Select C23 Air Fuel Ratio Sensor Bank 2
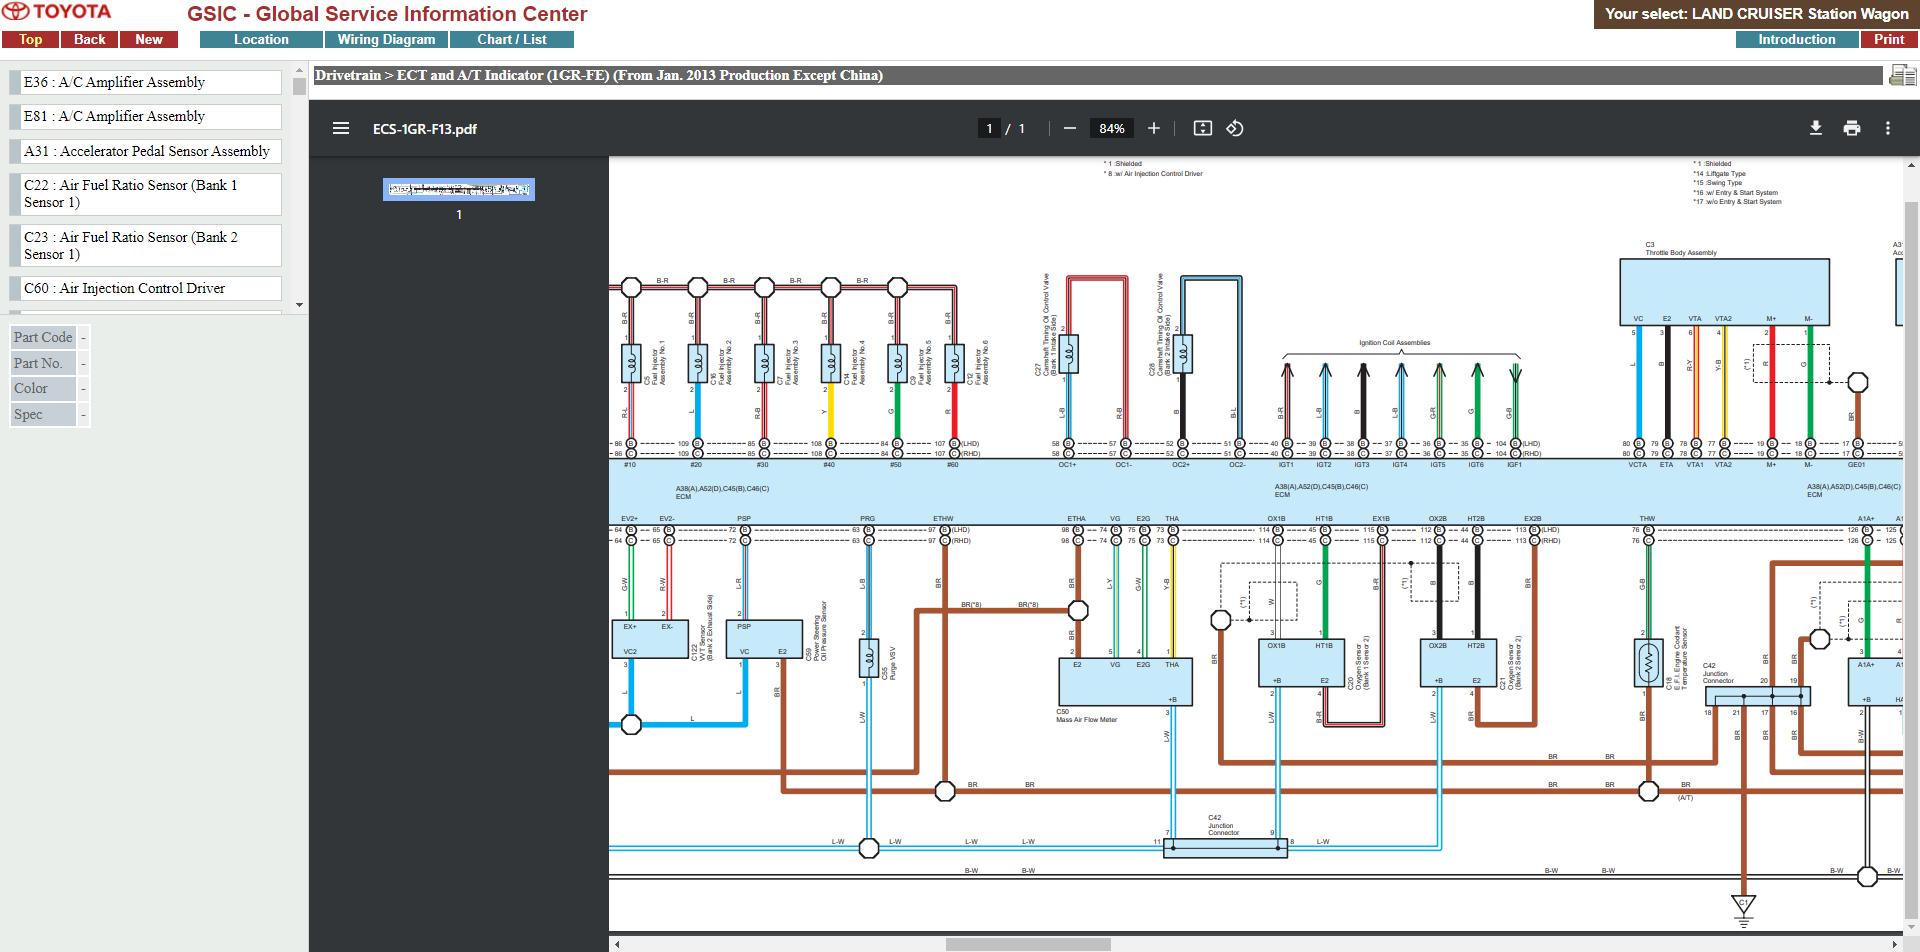This screenshot has width=1920, height=952. point(145,246)
